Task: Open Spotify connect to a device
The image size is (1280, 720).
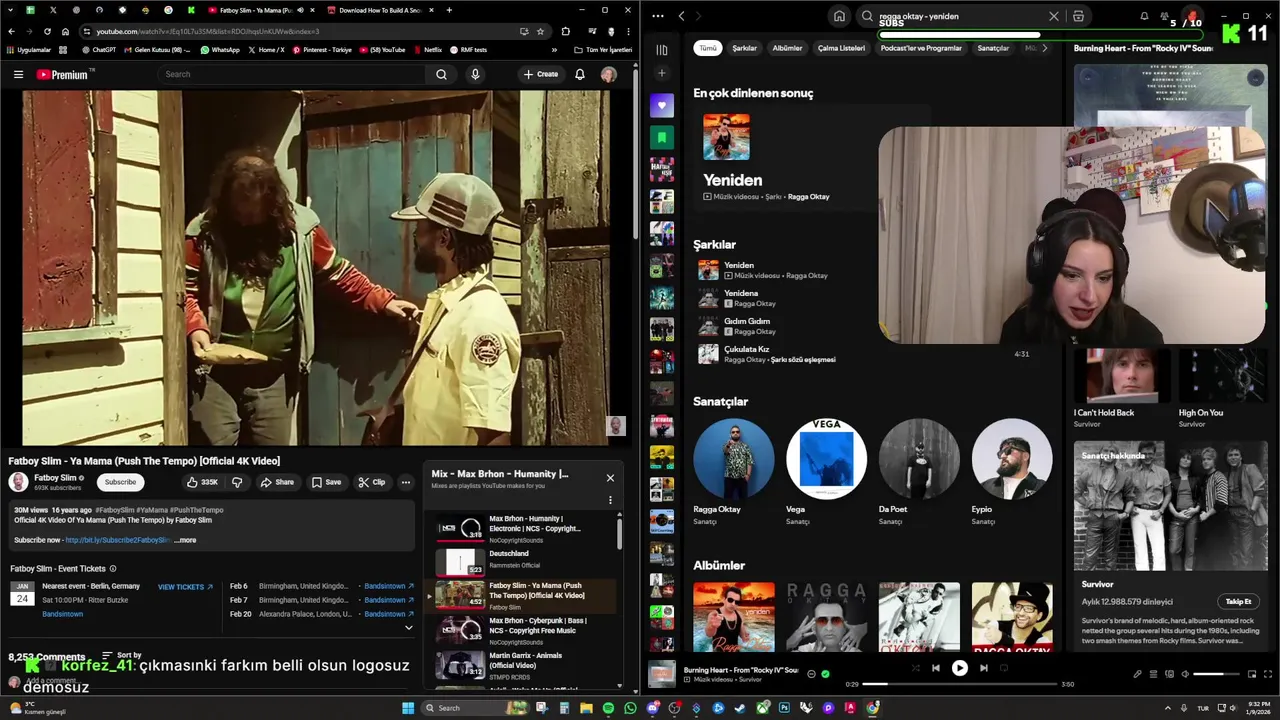Action: (x=1169, y=674)
